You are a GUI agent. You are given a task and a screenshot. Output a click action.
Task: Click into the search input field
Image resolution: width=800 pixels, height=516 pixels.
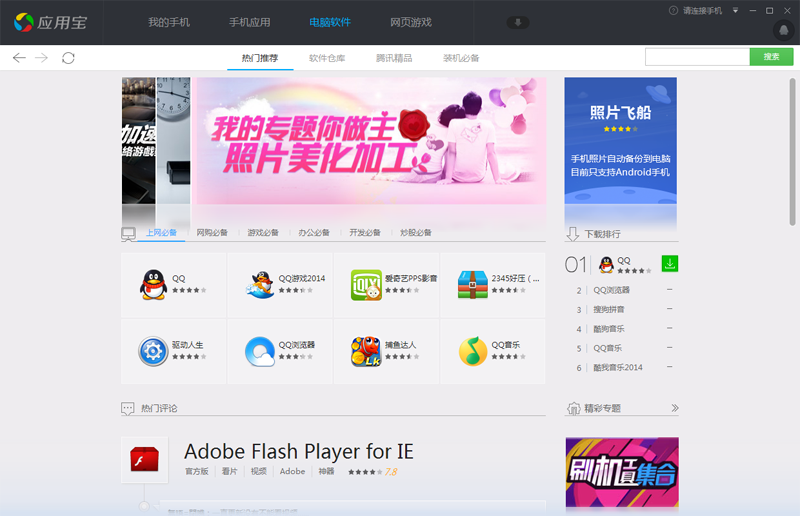[697, 57]
